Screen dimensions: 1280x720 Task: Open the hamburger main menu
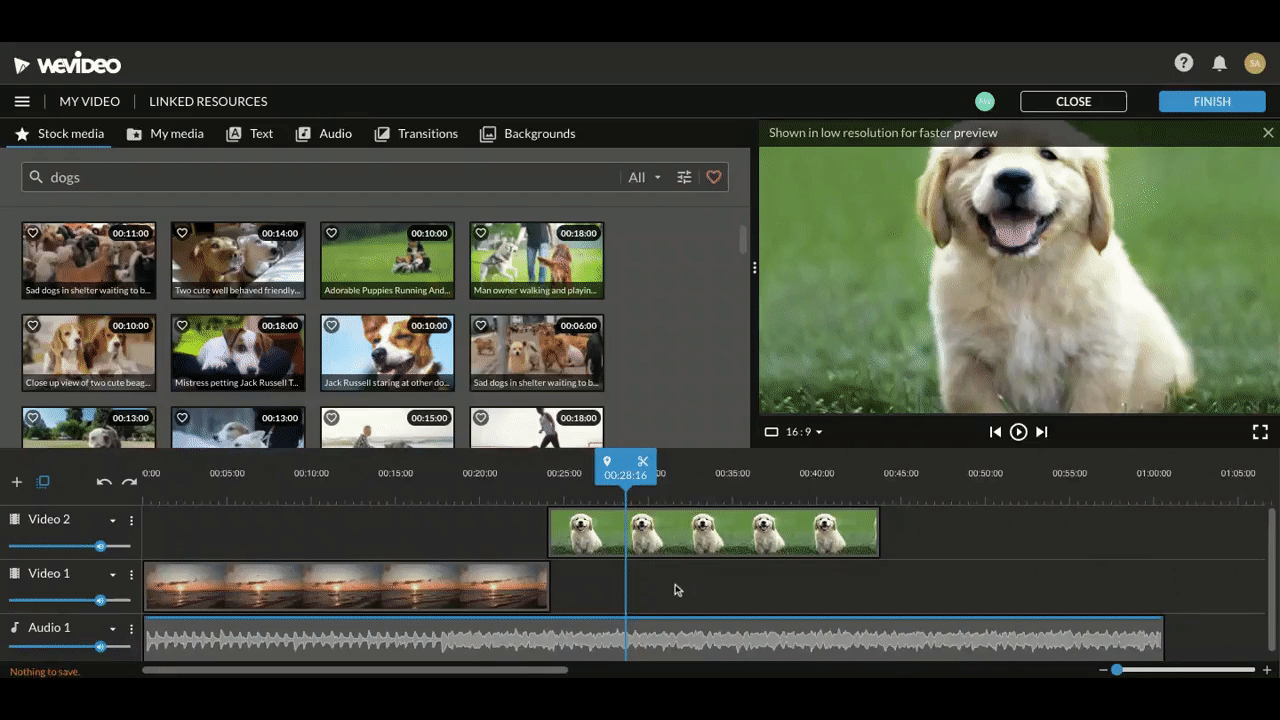[22, 101]
